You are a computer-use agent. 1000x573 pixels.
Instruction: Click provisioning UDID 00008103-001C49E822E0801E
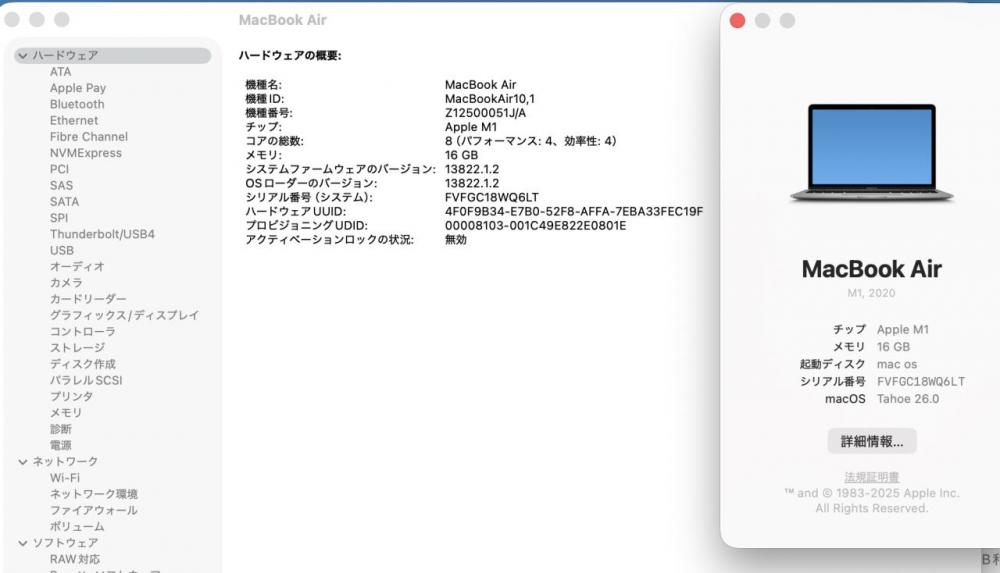pyautogui.click(x=536, y=225)
